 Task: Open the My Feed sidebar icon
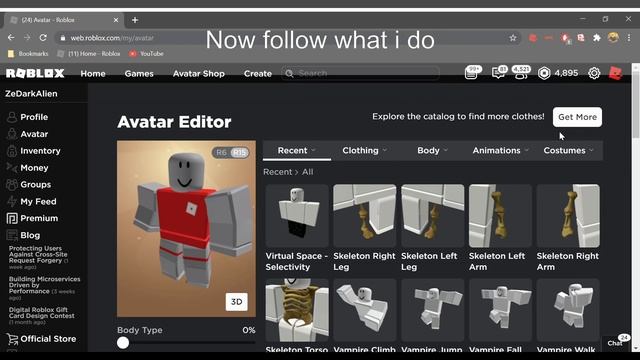coord(12,202)
